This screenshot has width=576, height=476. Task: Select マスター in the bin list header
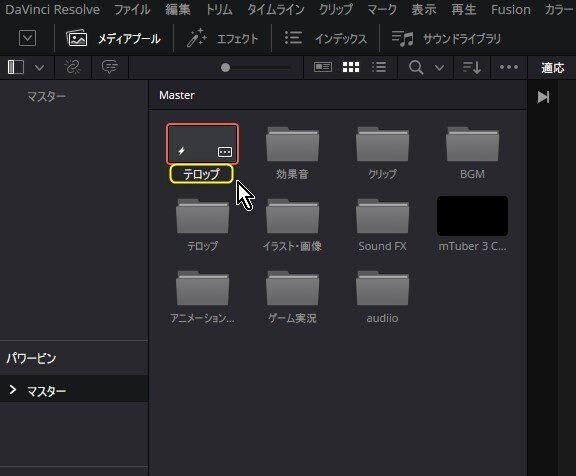pos(47,97)
